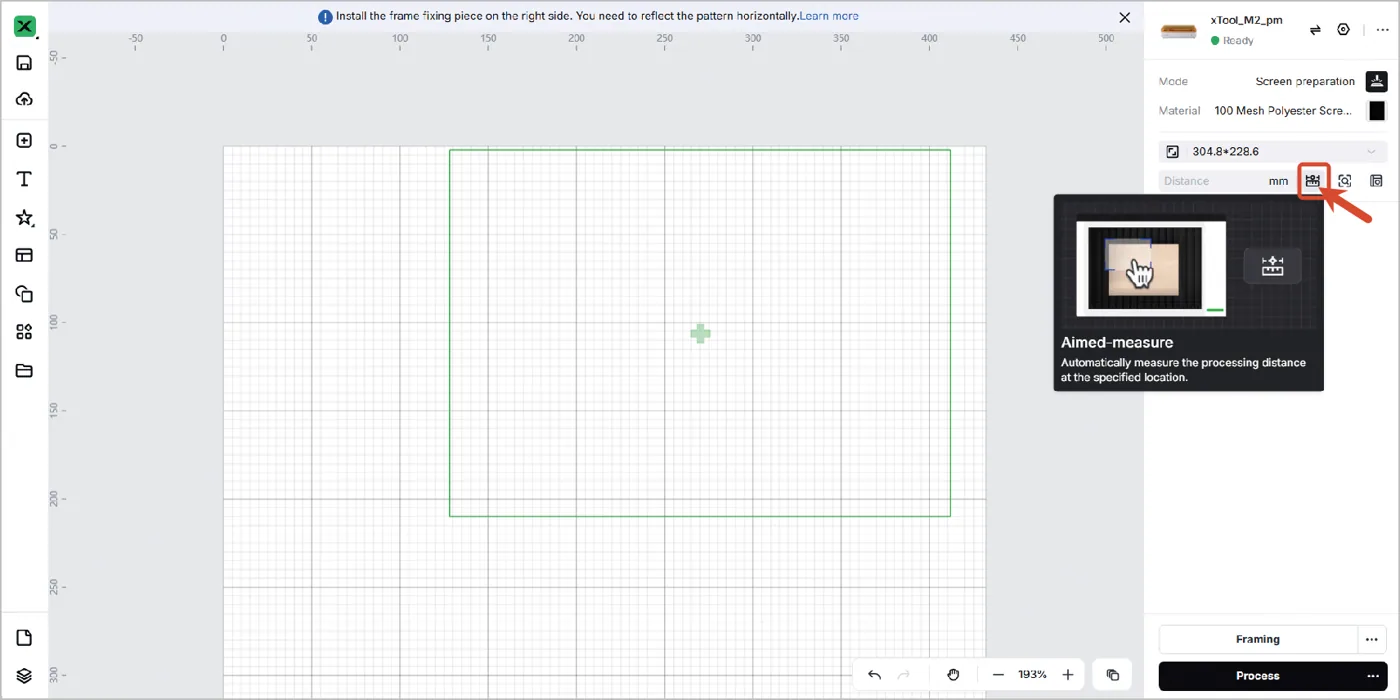Screen dimensions: 1400x700
Task: Click the Distance input field
Action: [1226, 181]
